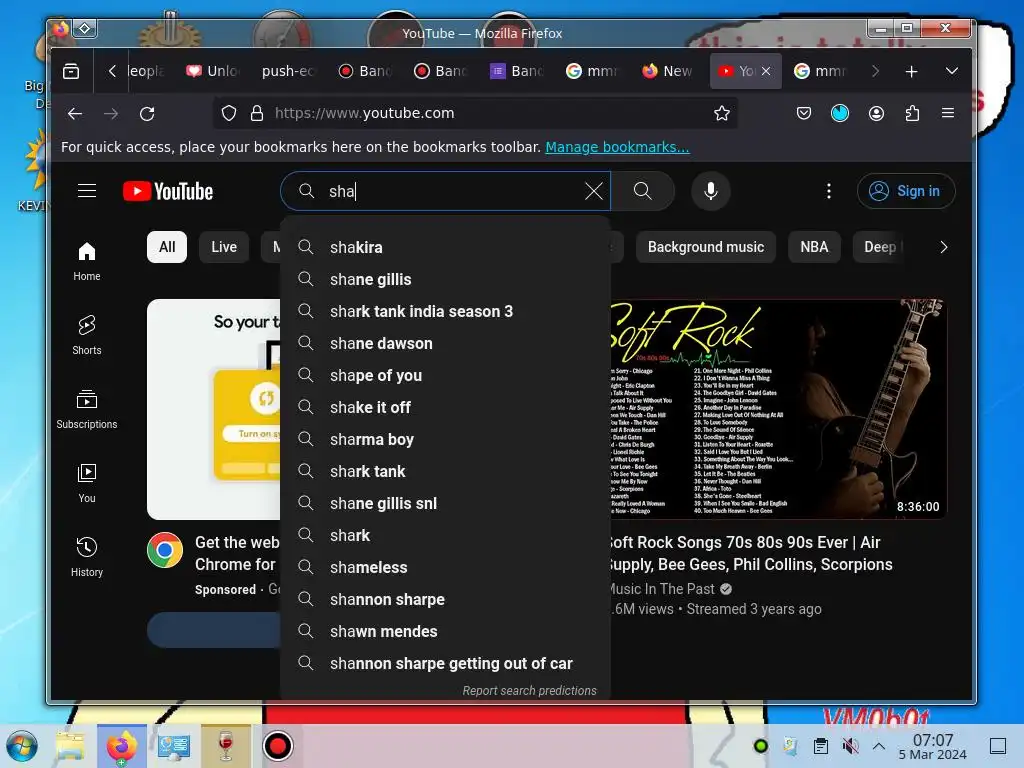
Task: Open Firefox tracking protection shield
Action: (x=229, y=114)
